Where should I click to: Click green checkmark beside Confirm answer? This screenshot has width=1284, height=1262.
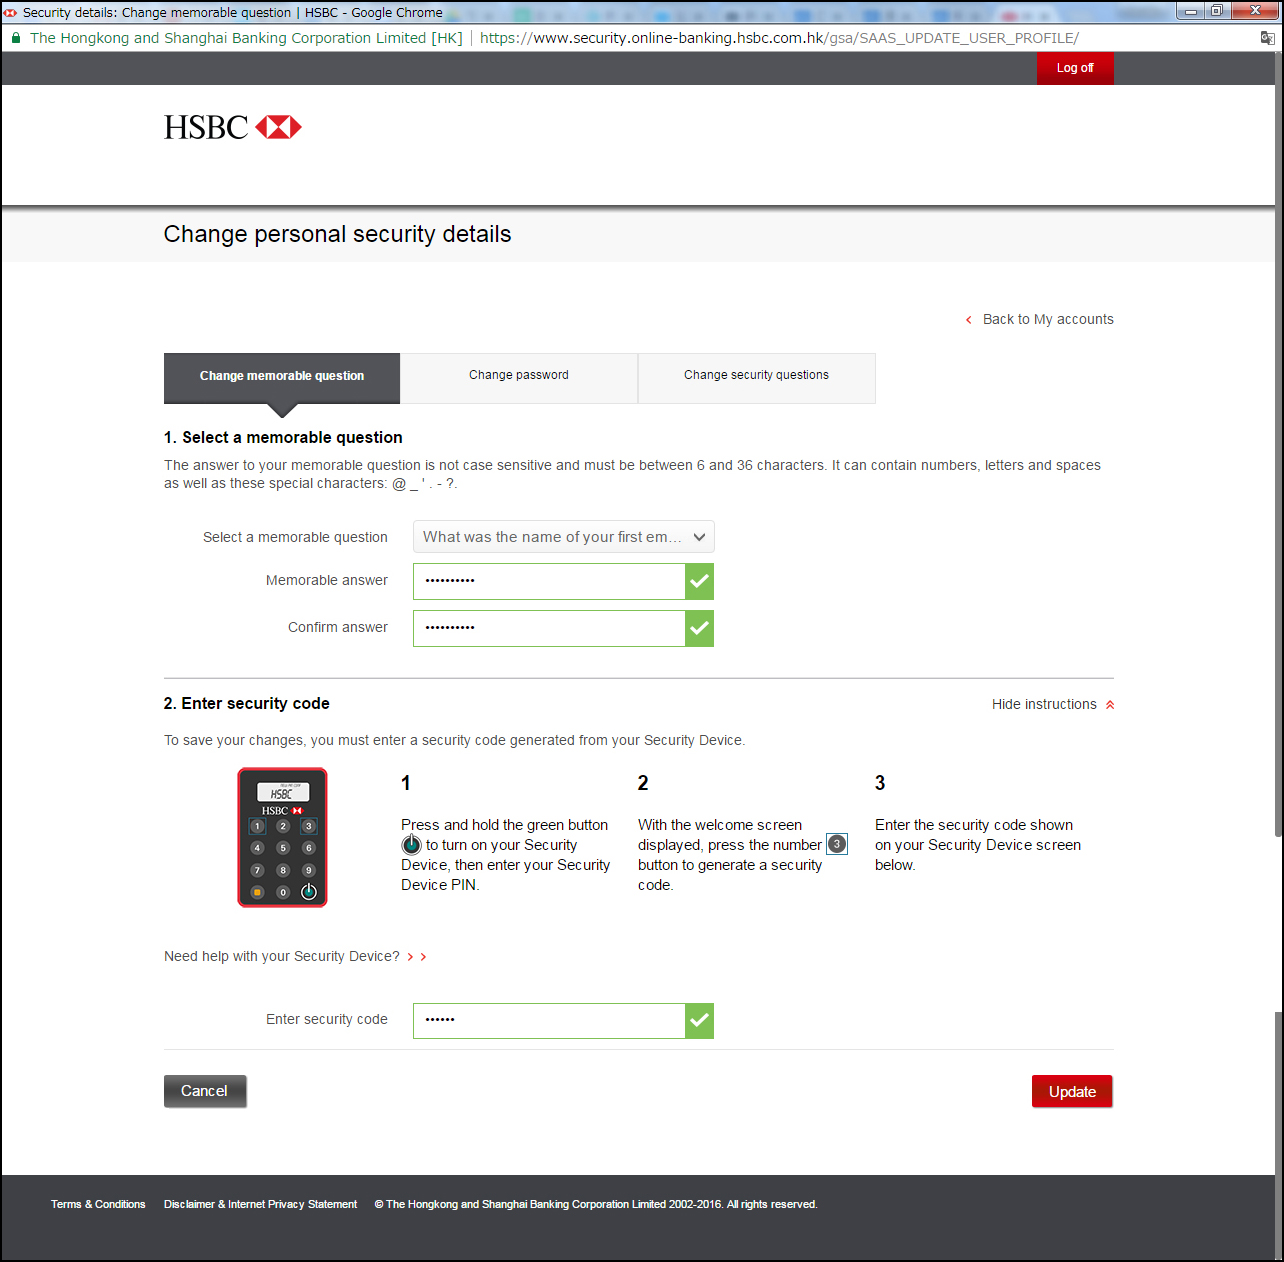click(699, 628)
